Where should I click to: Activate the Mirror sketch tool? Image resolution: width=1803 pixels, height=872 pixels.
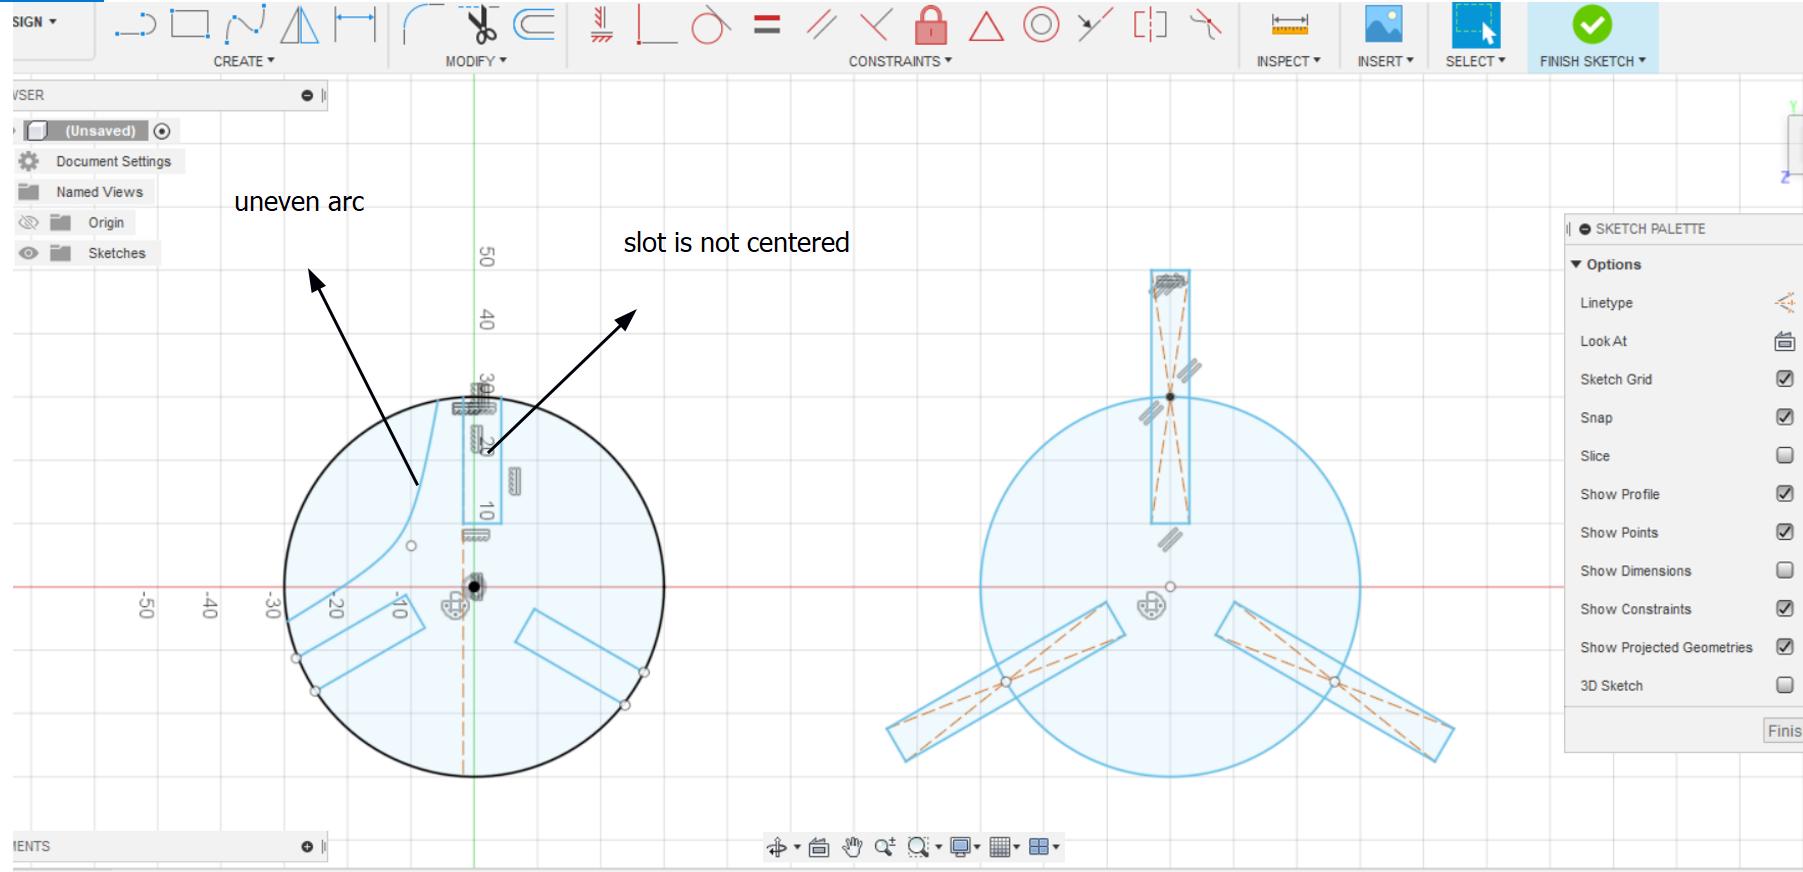click(299, 25)
